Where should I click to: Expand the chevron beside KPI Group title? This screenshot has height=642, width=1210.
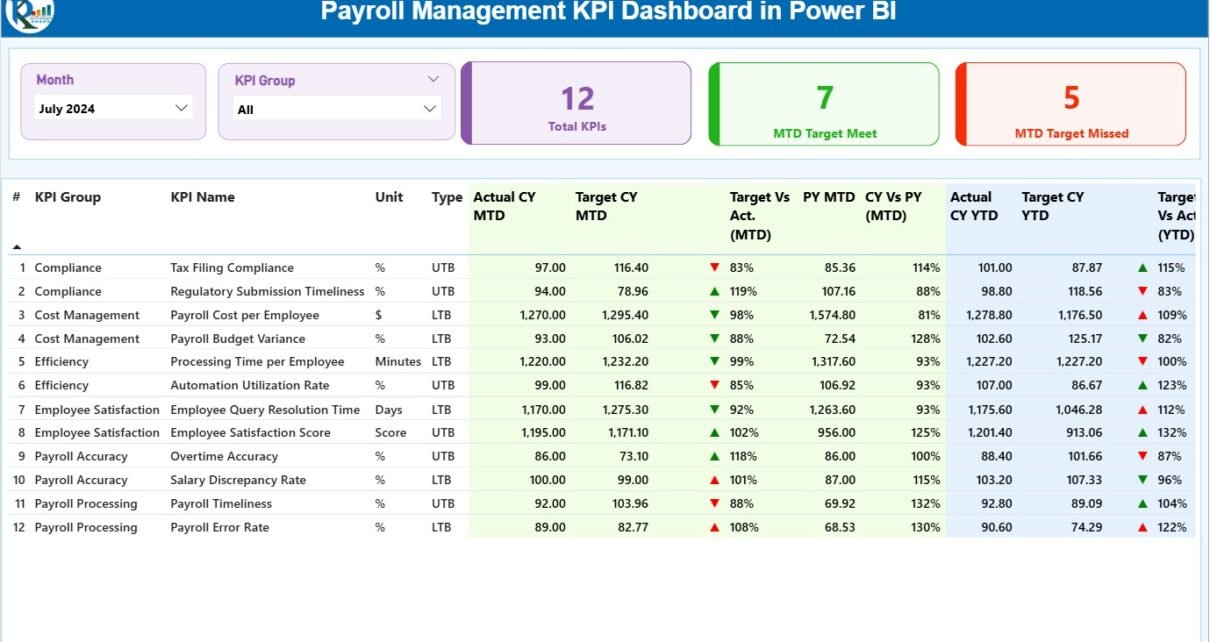(433, 79)
